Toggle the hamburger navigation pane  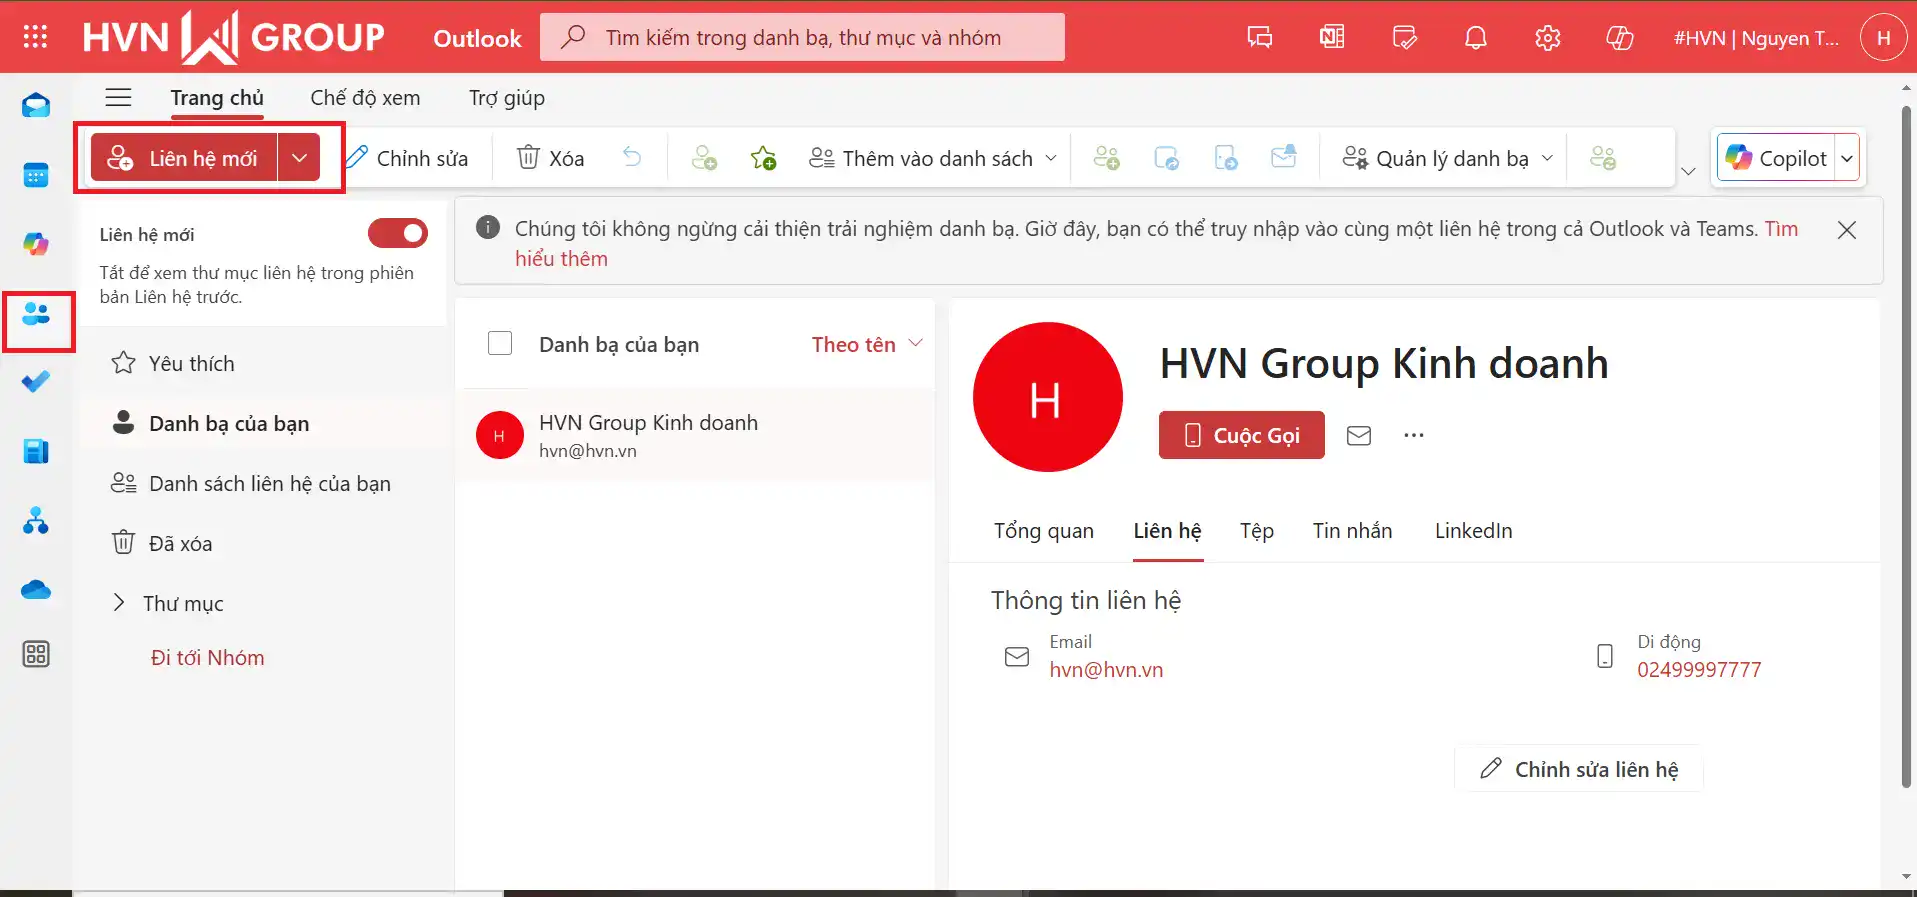click(x=119, y=97)
